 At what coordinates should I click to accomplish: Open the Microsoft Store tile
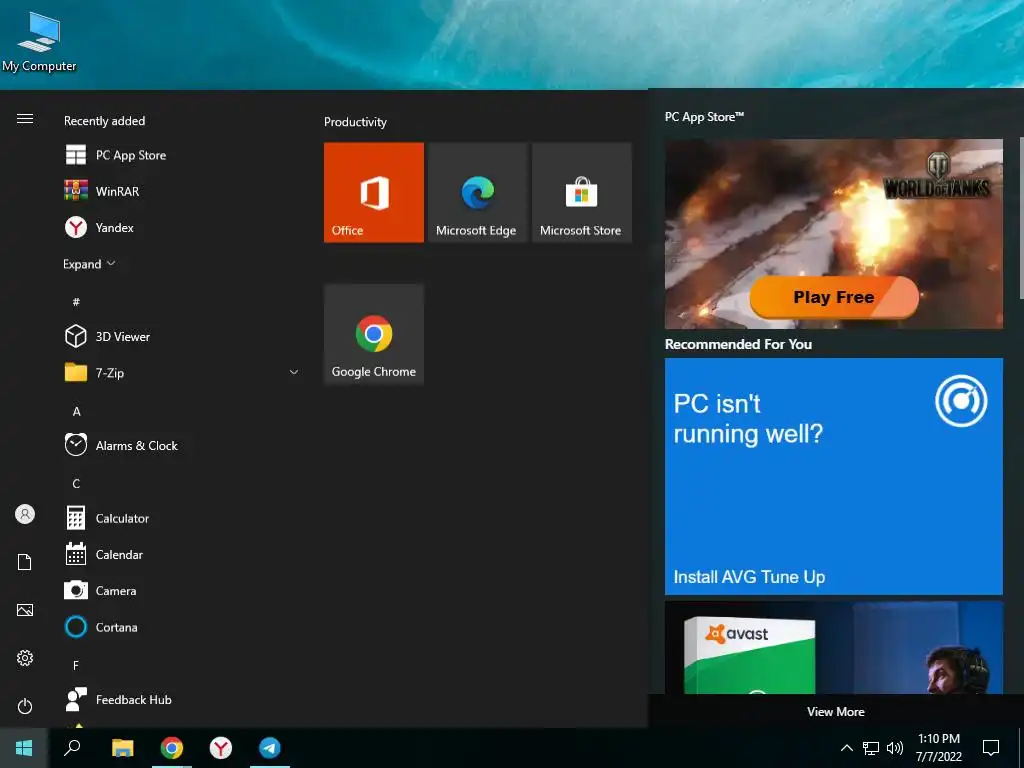click(x=581, y=193)
